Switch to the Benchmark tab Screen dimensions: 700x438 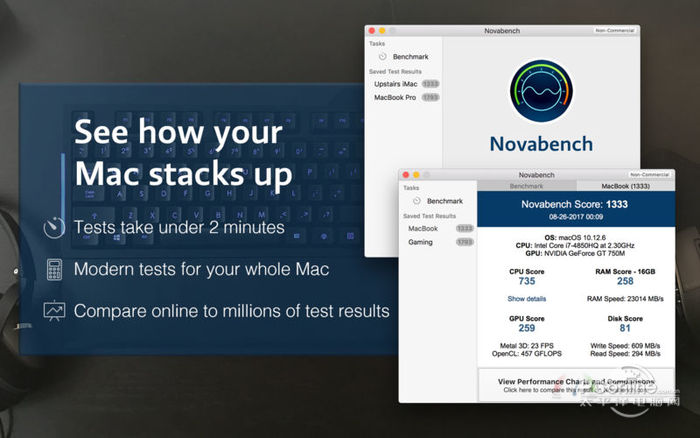click(x=527, y=186)
